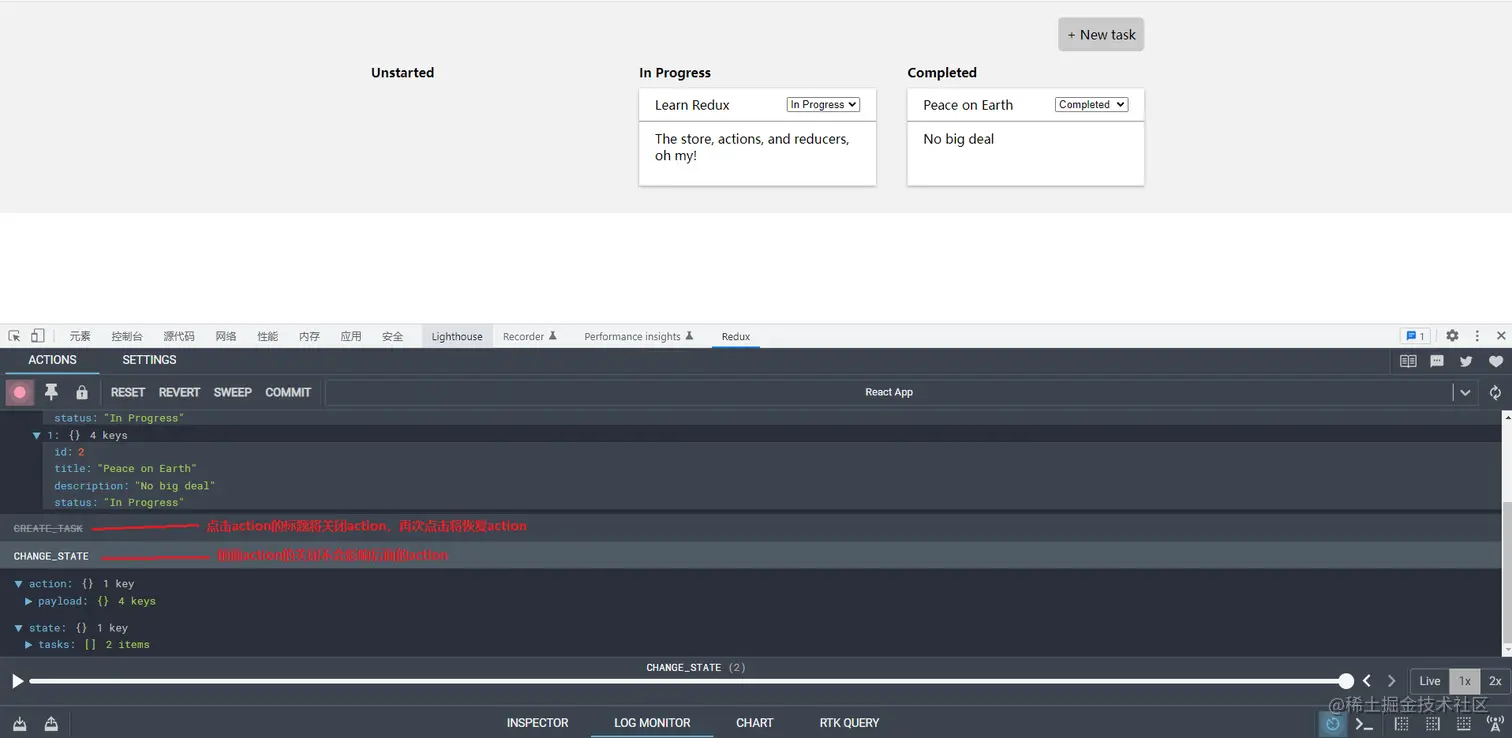1512x738 pixels.
Task: Open the Redux DevTools documentation book icon
Action: [1408, 361]
